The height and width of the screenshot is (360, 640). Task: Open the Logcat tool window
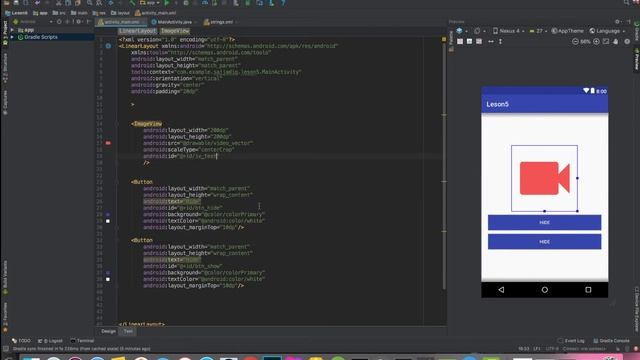coord(50,341)
